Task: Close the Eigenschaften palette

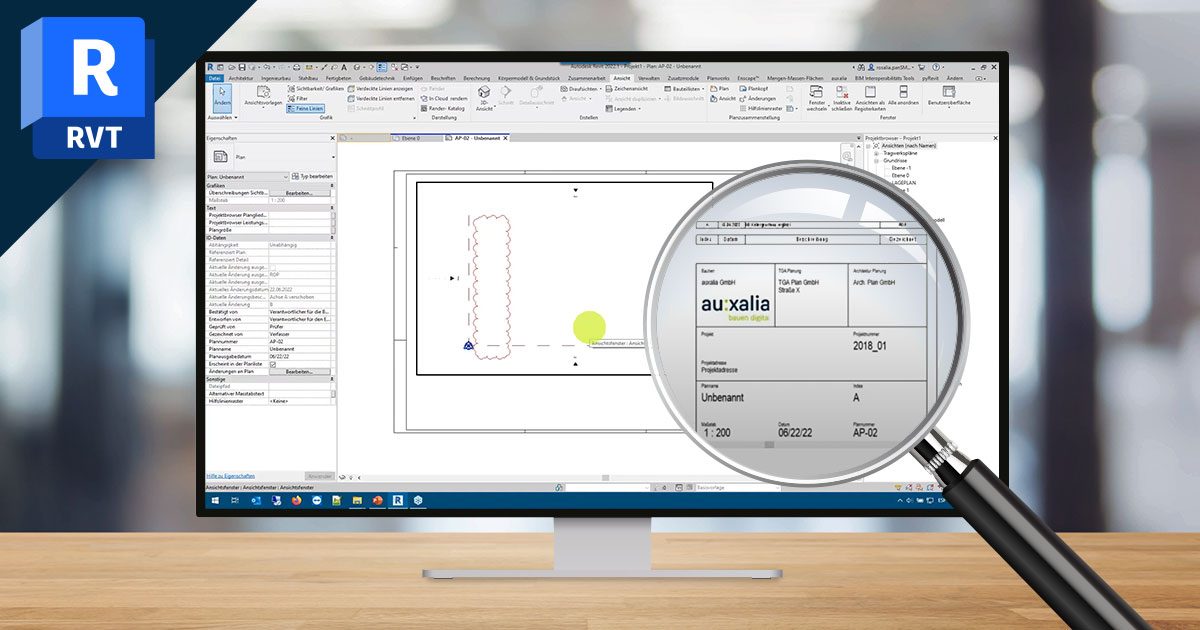Action: click(x=332, y=138)
